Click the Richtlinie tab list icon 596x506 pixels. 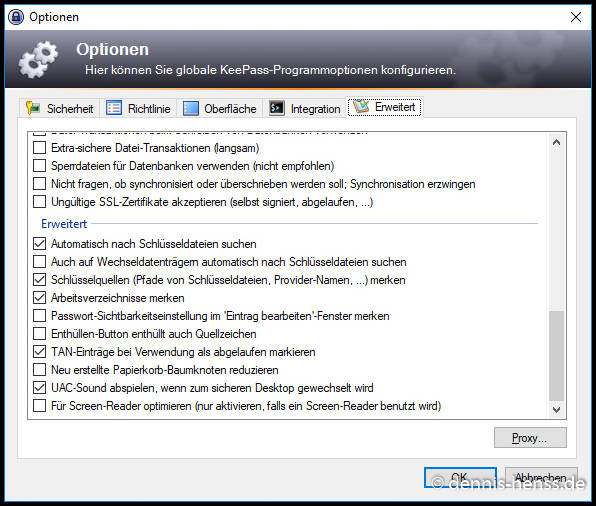tap(114, 108)
